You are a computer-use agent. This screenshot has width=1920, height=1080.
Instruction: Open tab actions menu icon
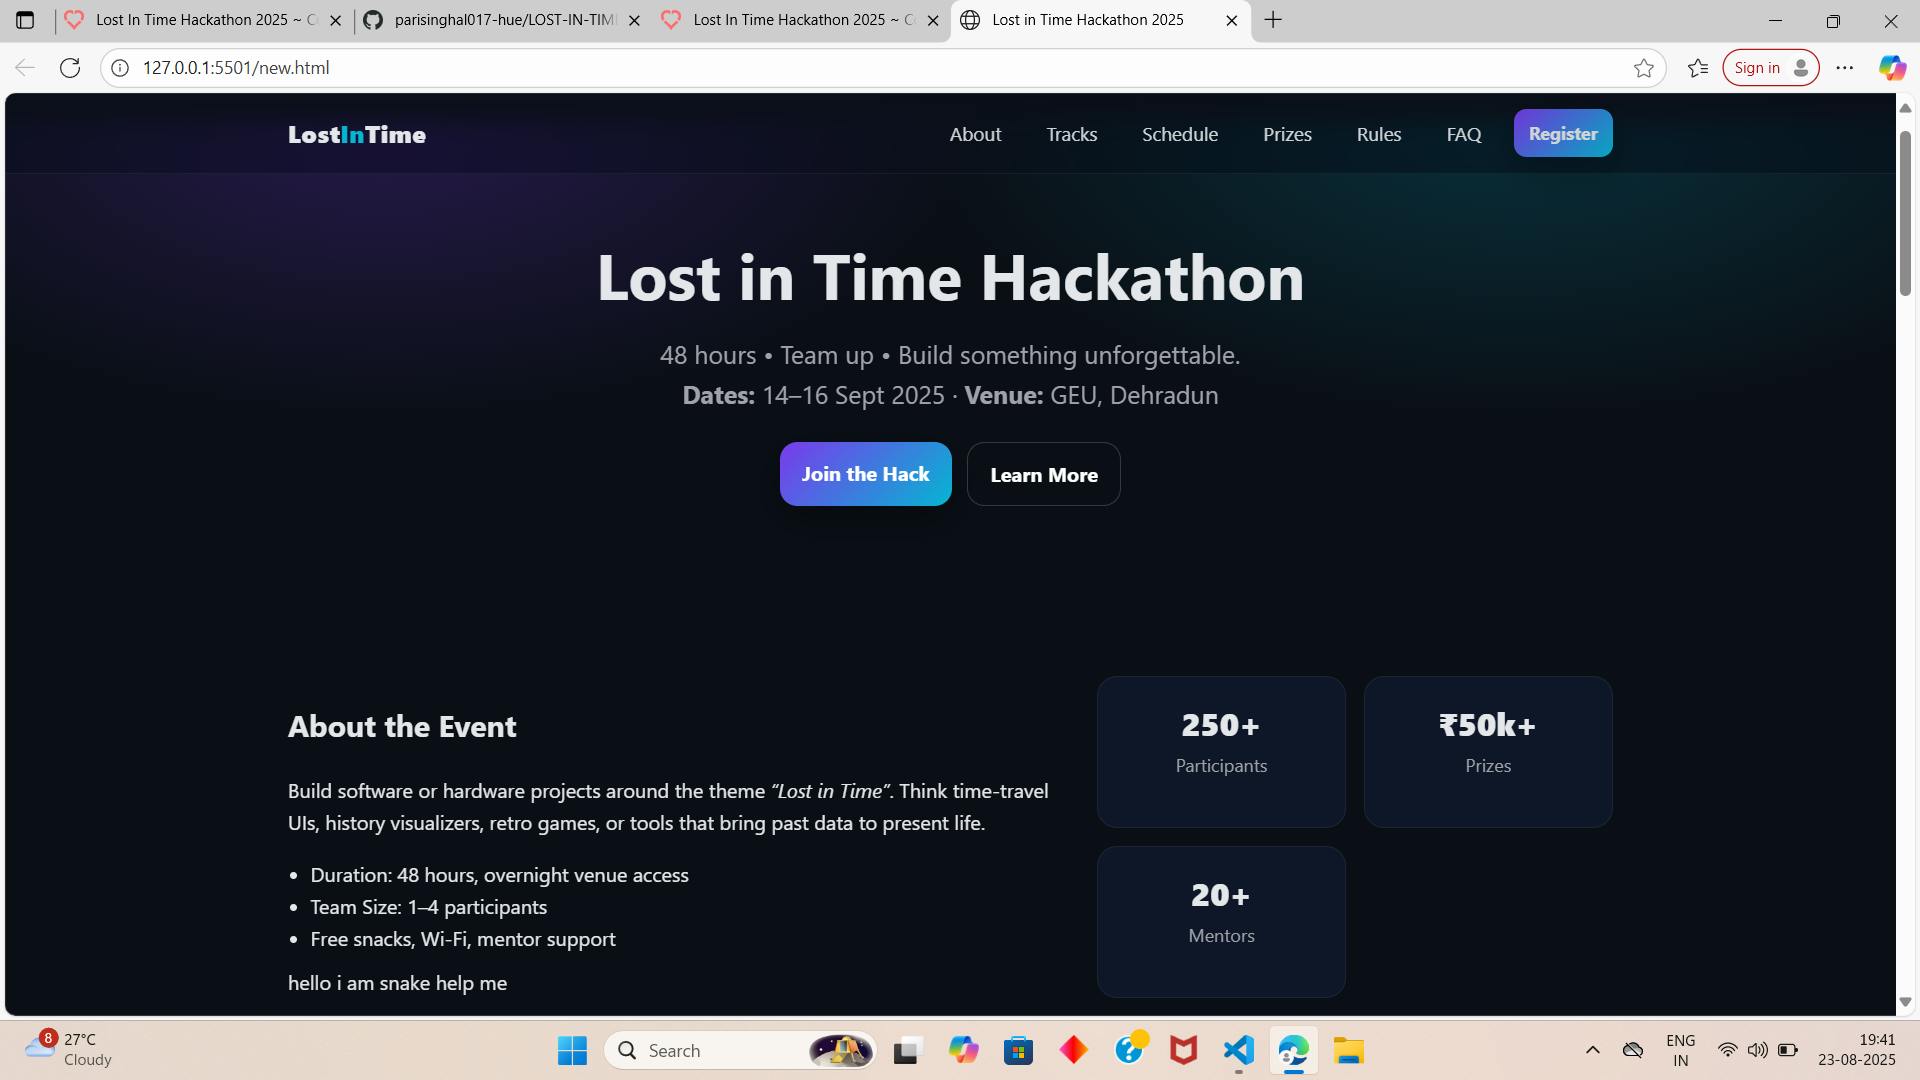(25, 20)
